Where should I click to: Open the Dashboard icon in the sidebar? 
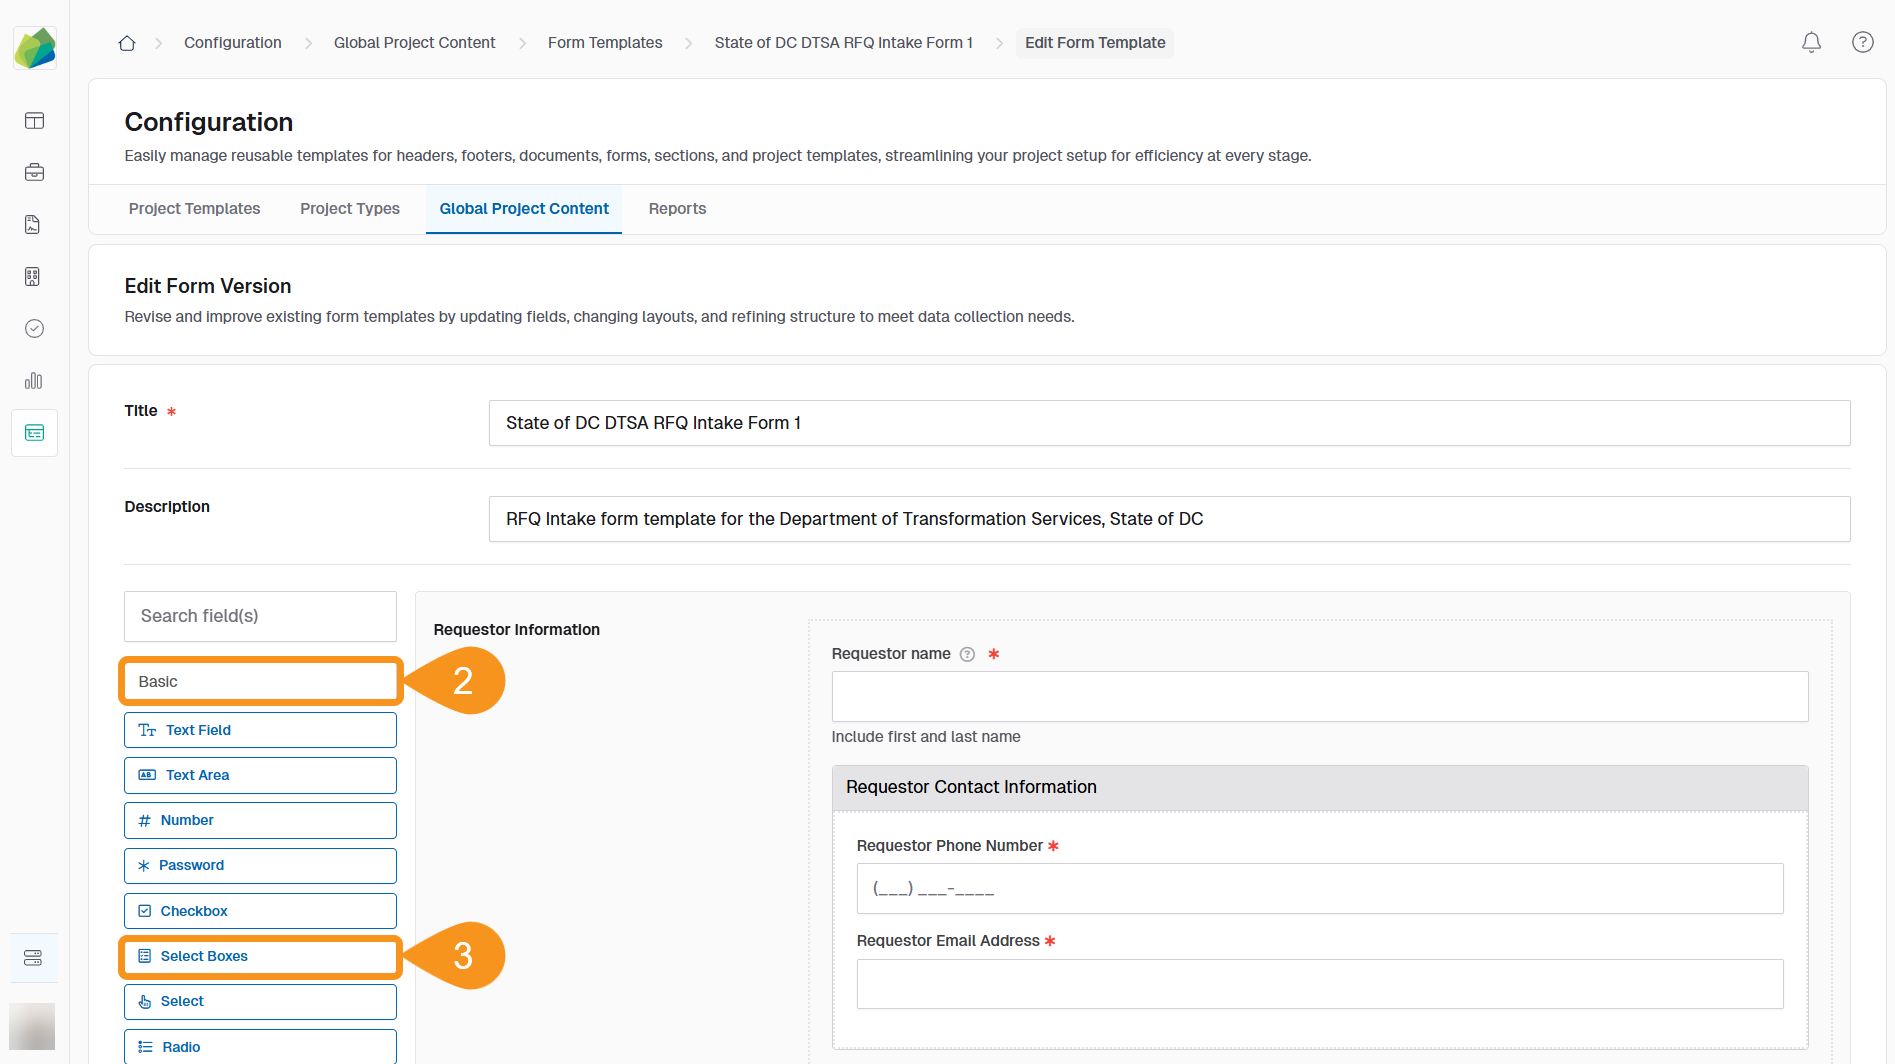point(34,120)
